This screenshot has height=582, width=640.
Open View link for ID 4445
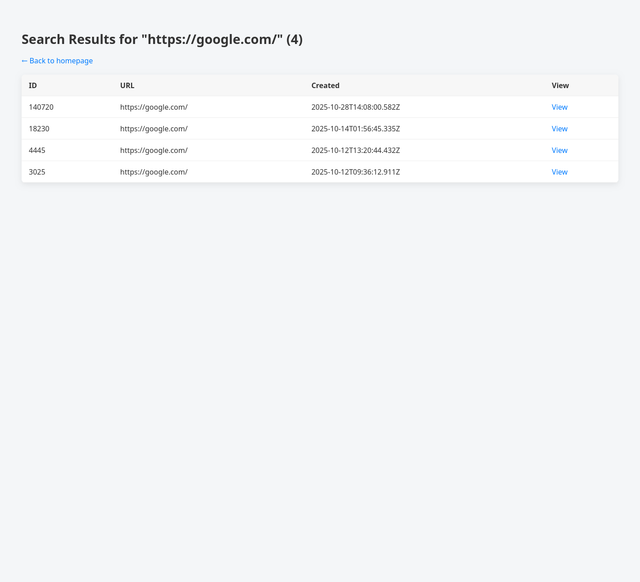click(559, 150)
